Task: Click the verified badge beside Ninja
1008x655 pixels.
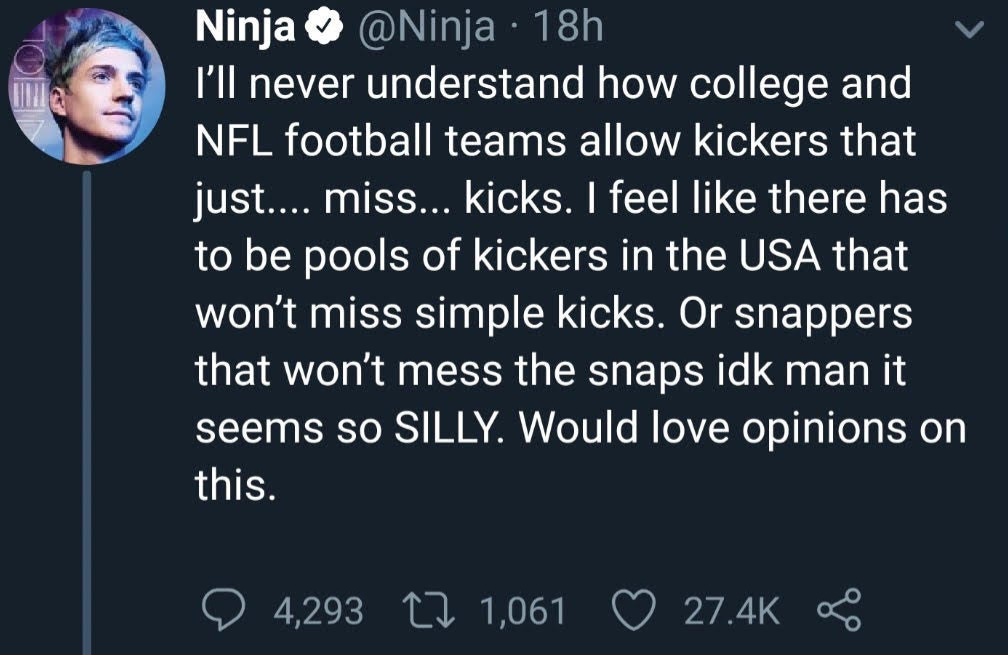Action: point(320,29)
